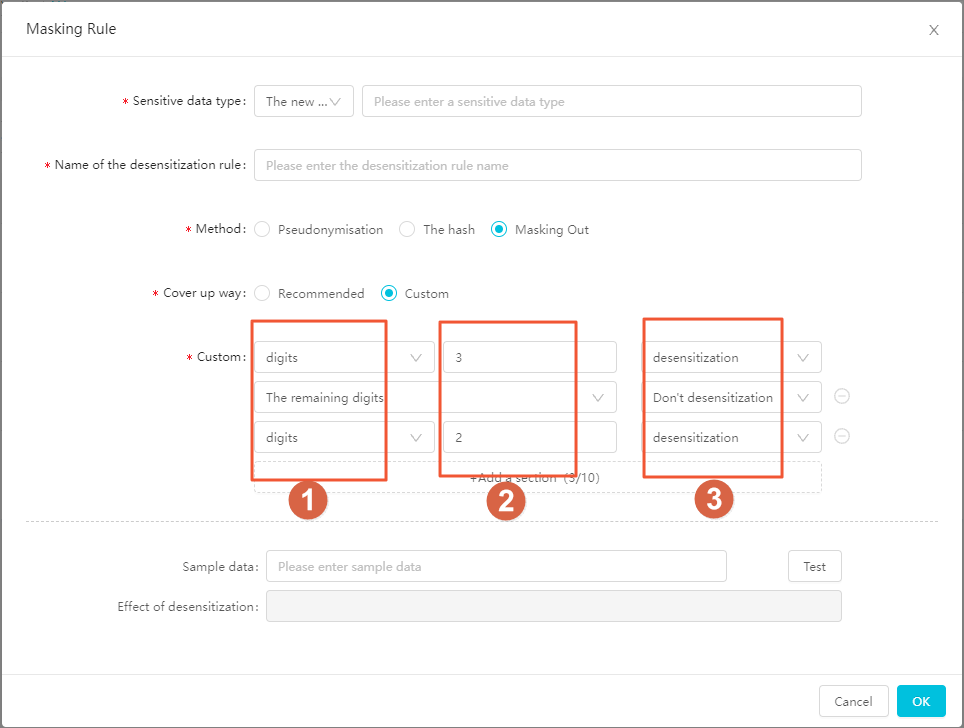The height and width of the screenshot is (728, 964).
Task: Open first row desensitization dropdown
Action: 731,358
